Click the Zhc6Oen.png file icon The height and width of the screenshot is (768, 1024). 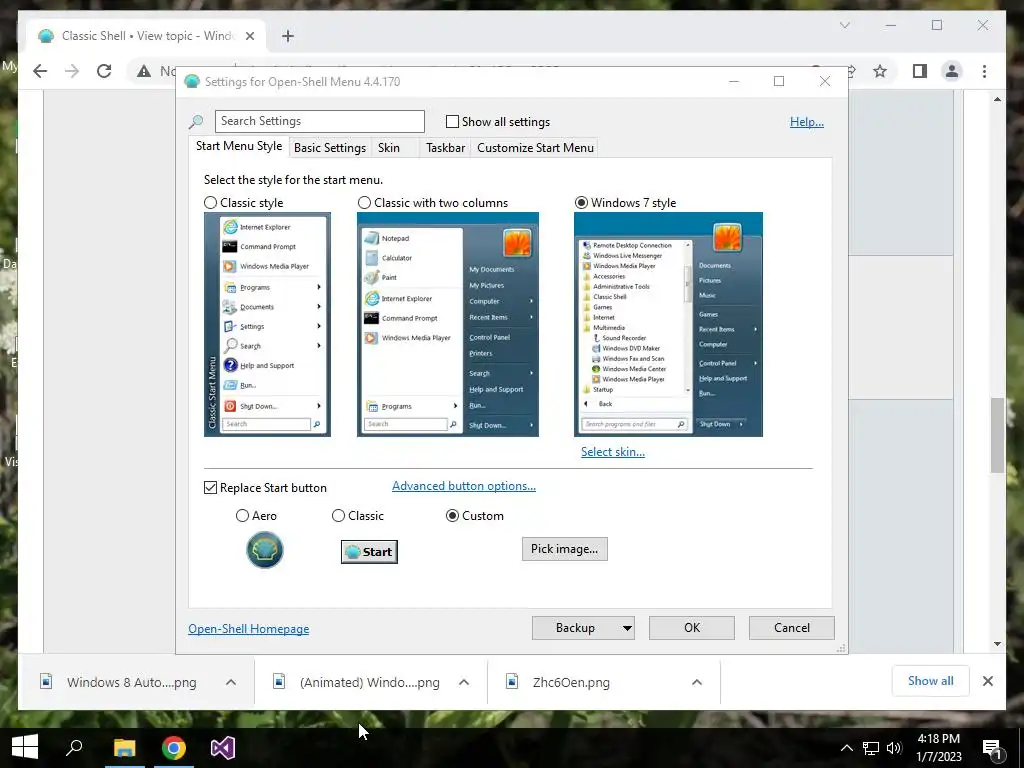click(x=513, y=682)
